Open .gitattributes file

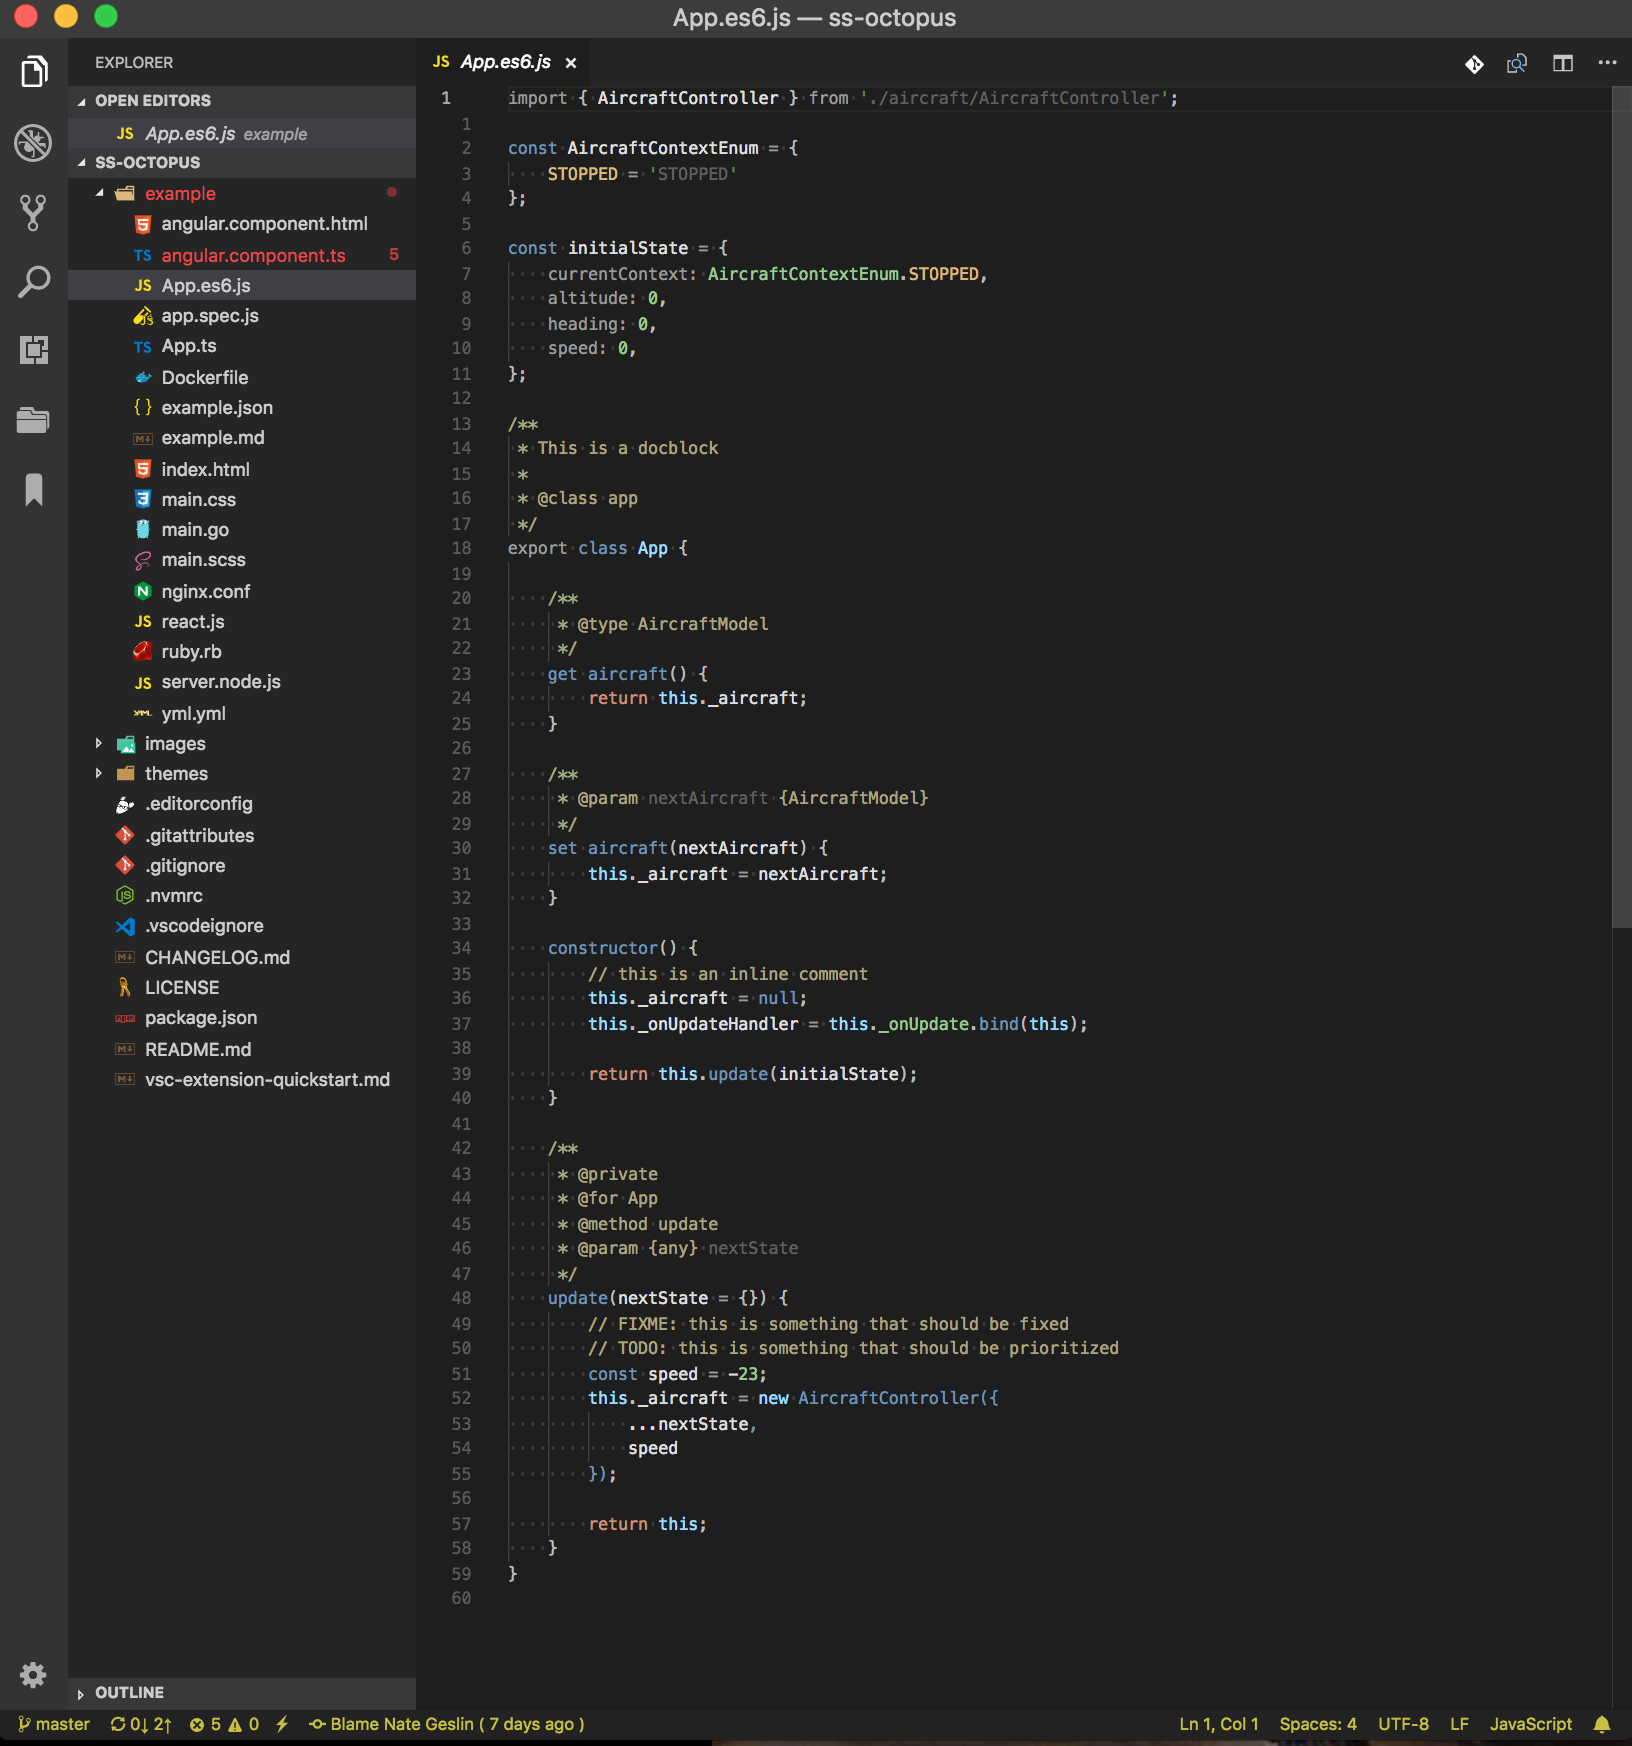coord(242,836)
